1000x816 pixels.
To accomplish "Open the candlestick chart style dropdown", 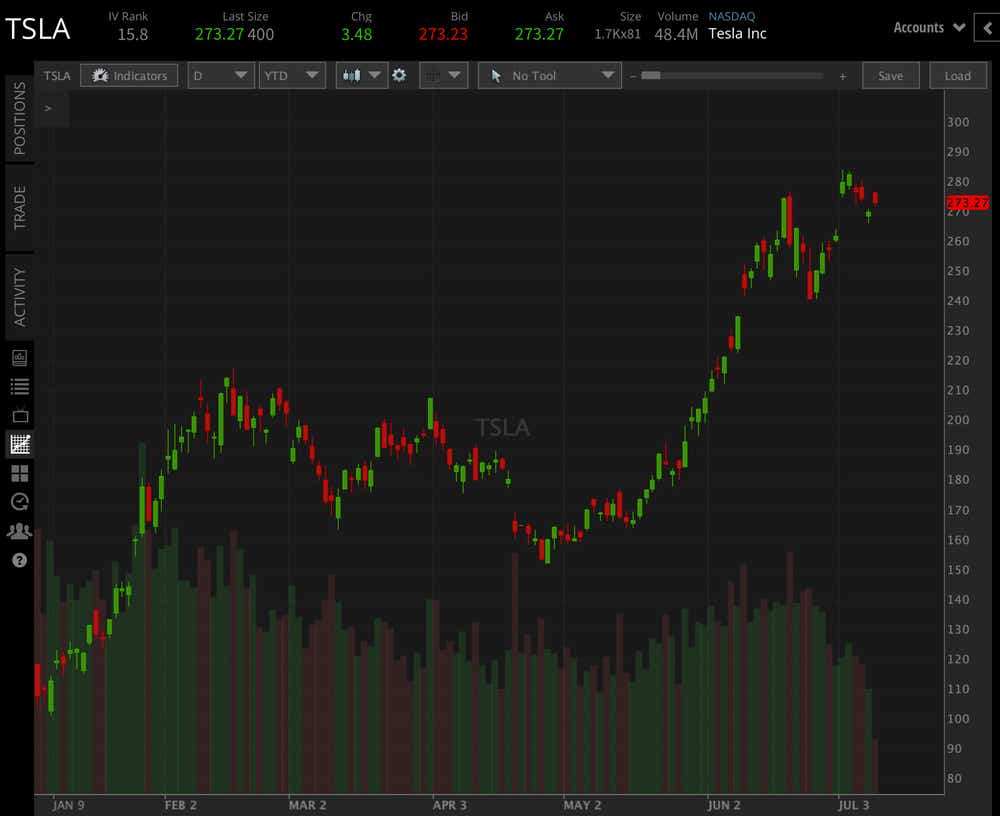I will pos(362,75).
